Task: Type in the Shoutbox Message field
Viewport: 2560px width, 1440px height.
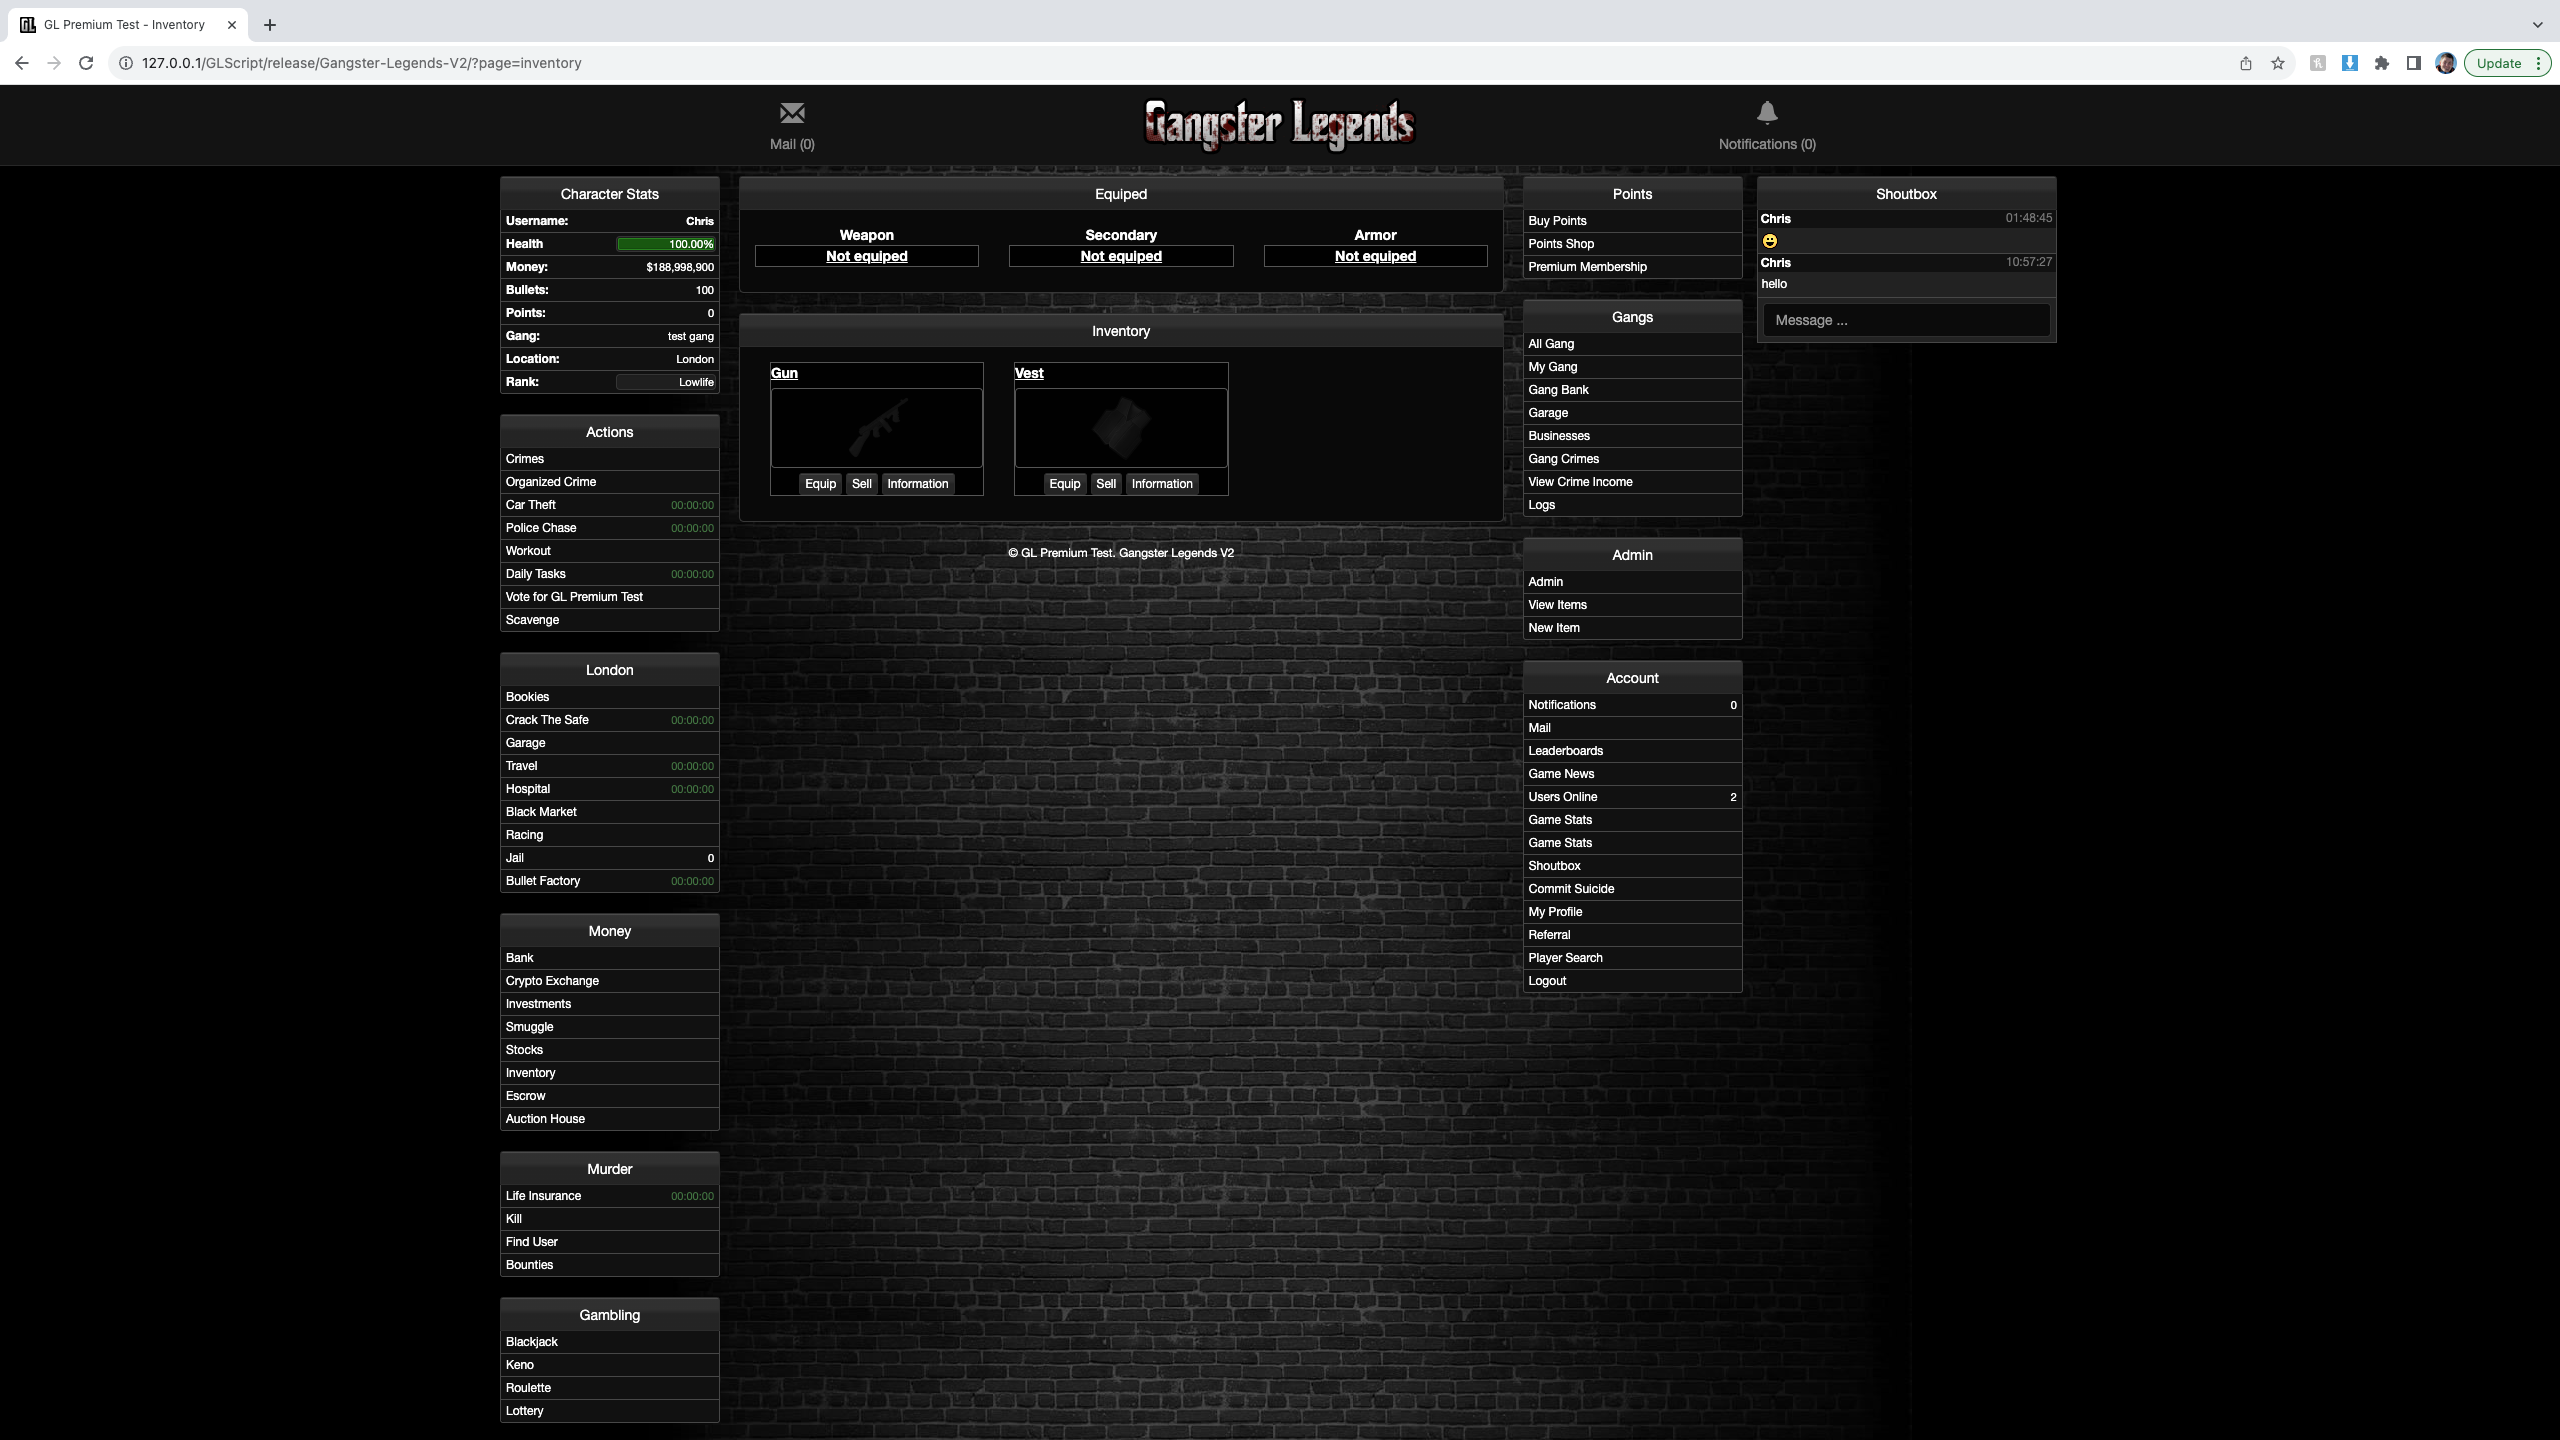Action: [x=1905, y=320]
